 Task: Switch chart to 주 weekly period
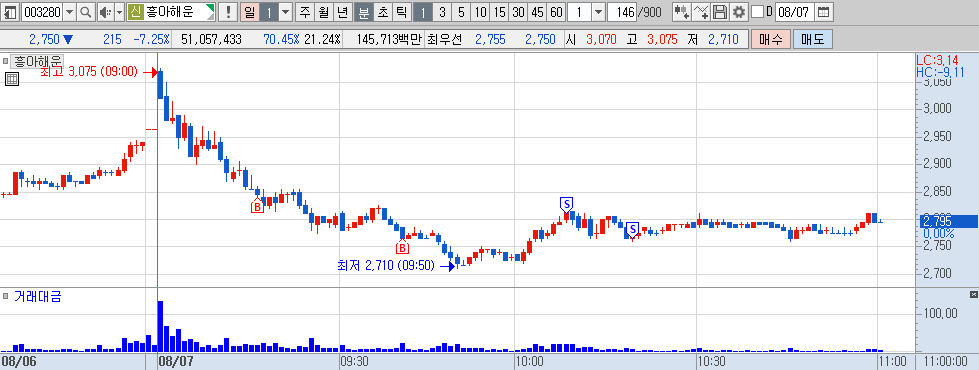pos(304,12)
